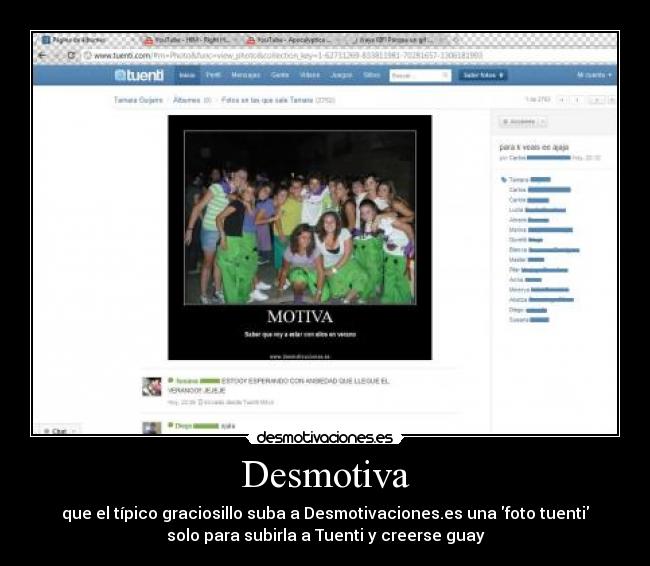Viewport: 650px width, 566px height.
Task: Open Vídeos in tuenti navigation
Action: (x=310, y=75)
